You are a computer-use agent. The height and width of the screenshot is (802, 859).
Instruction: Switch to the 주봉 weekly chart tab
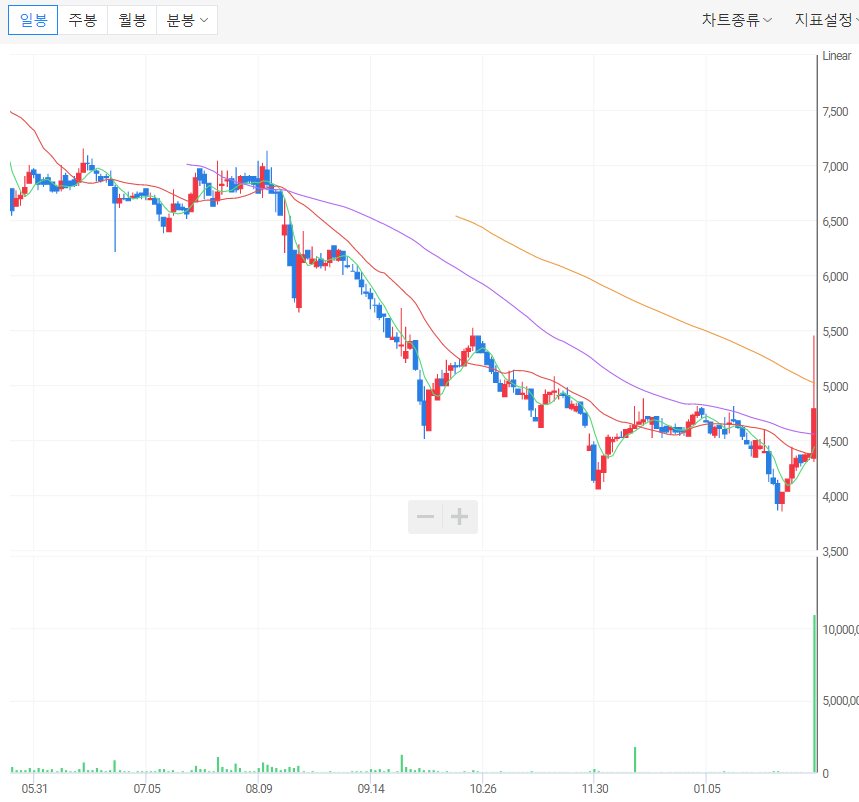click(x=83, y=20)
